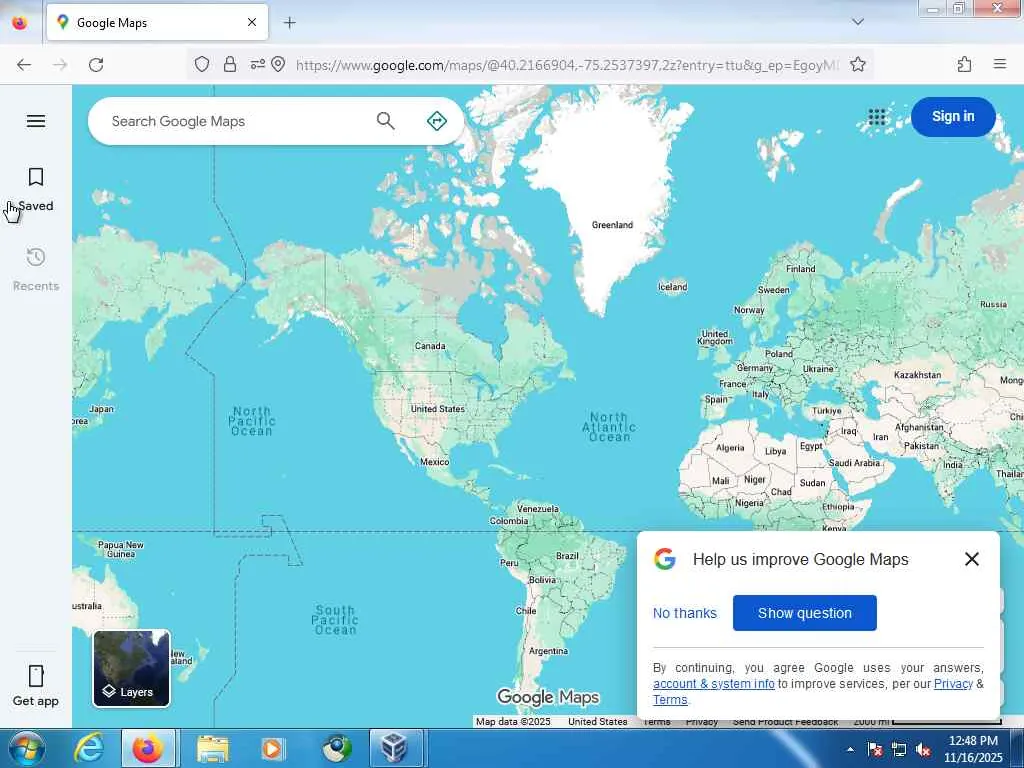The image size is (1024, 768).
Task: Open Directions with the blue diamond icon
Action: (x=436, y=121)
